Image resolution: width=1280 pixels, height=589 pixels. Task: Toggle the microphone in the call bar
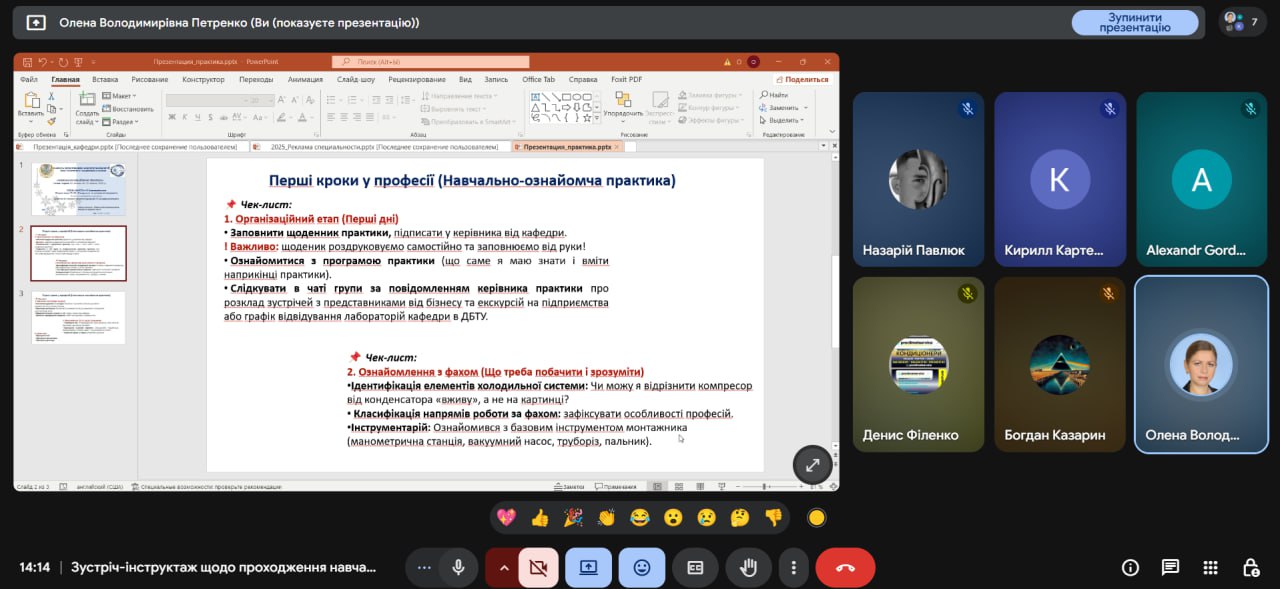[x=458, y=567]
